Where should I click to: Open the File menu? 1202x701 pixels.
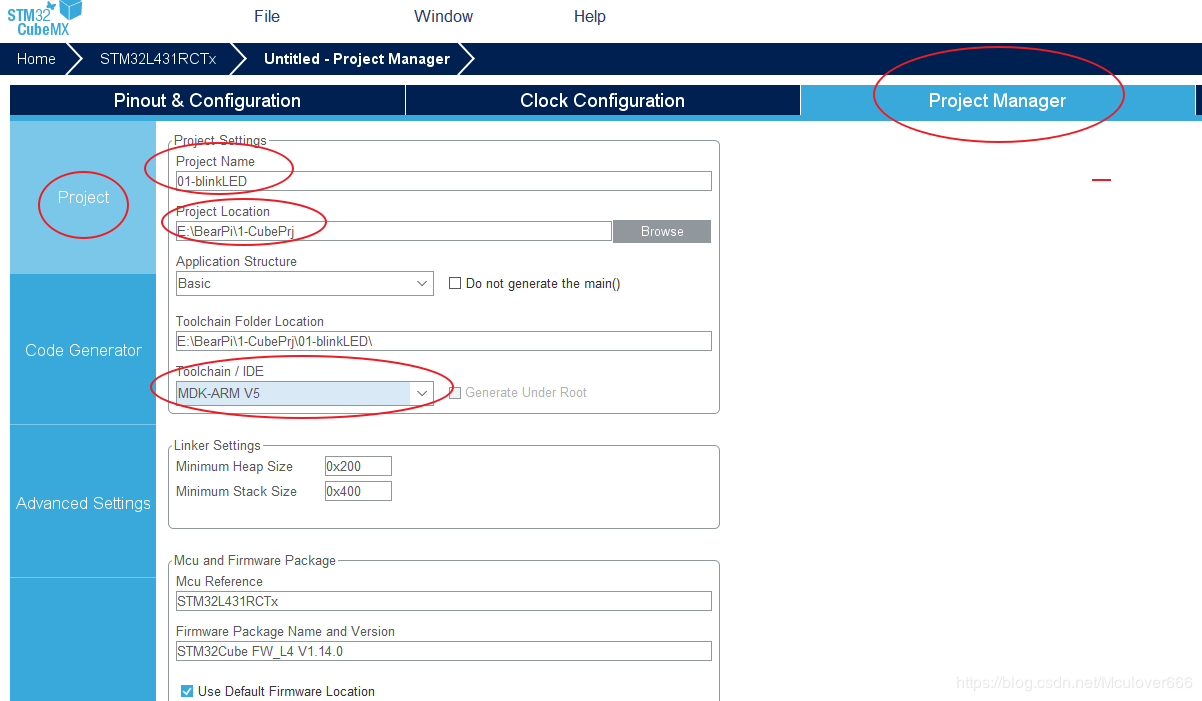click(267, 16)
